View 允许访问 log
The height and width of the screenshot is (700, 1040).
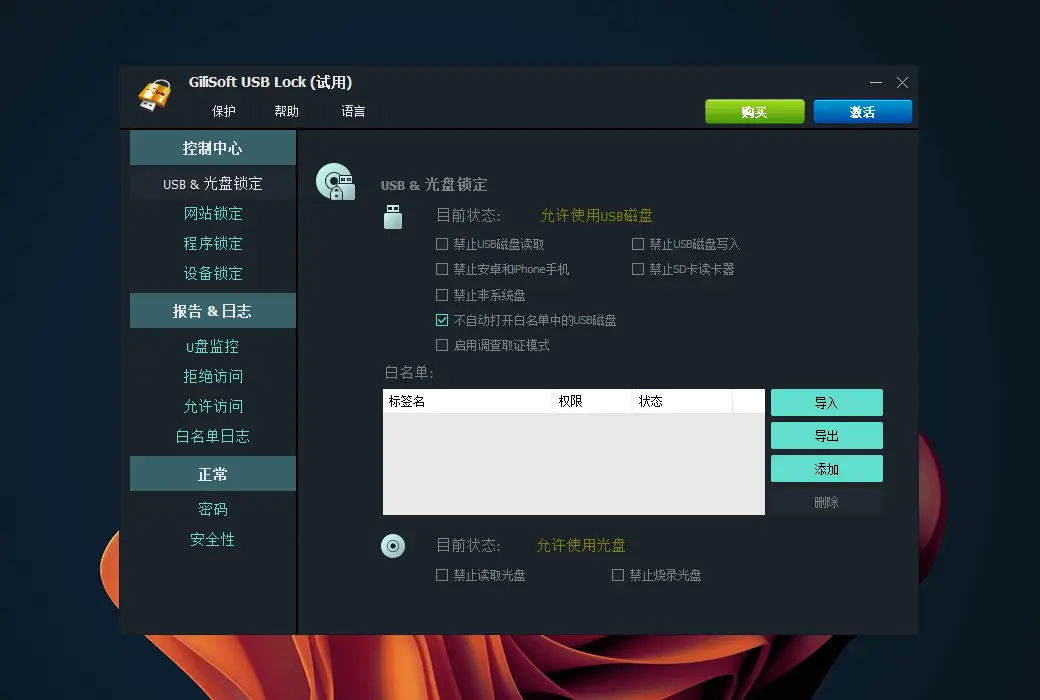tap(213, 406)
